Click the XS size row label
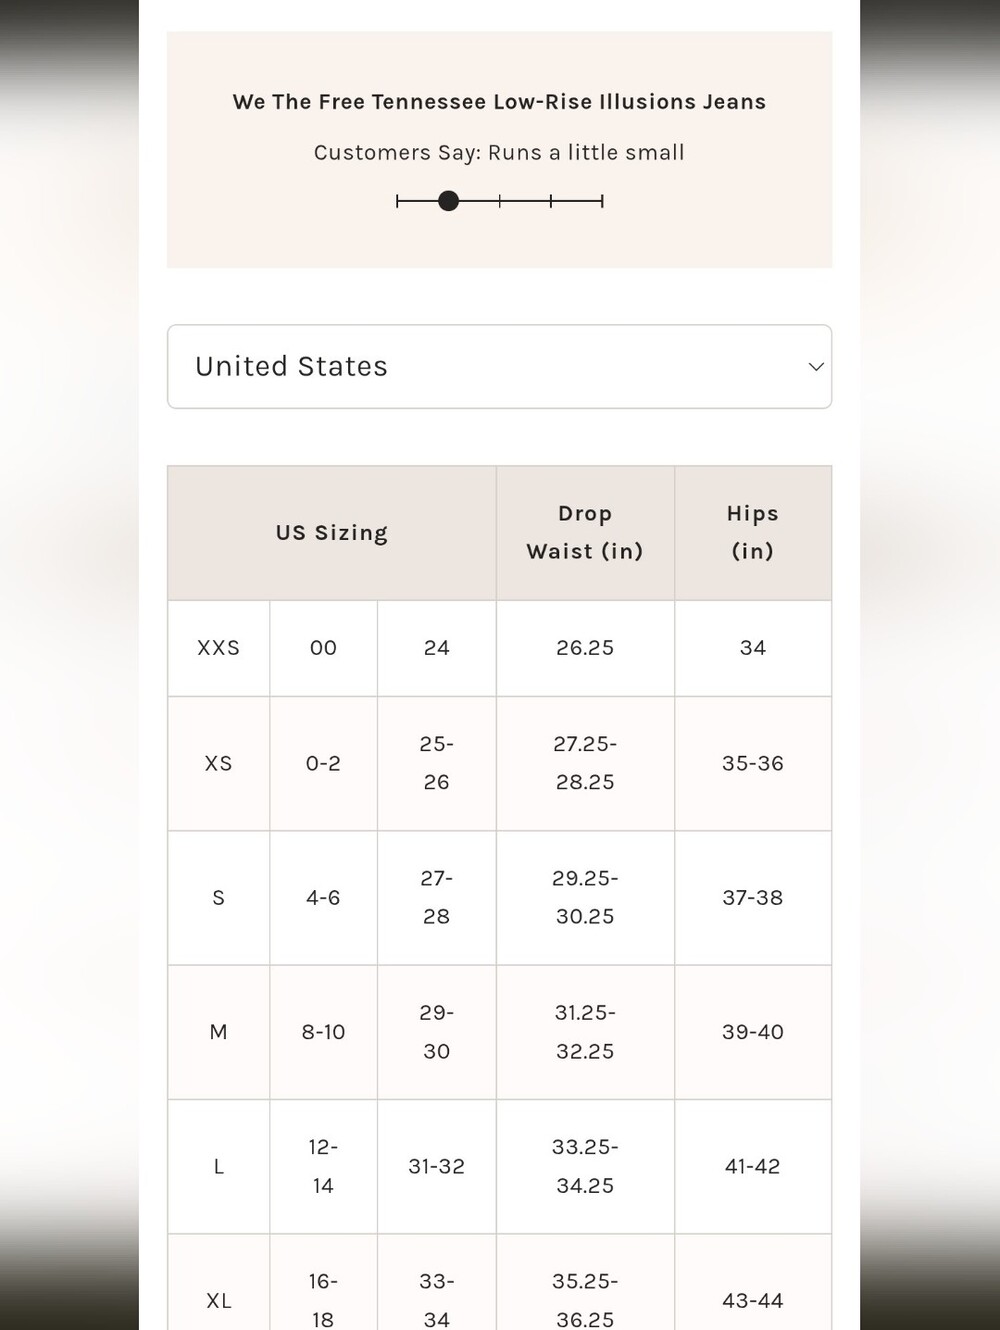The width and height of the screenshot is (1000, 1330). (x=219, y=764)
